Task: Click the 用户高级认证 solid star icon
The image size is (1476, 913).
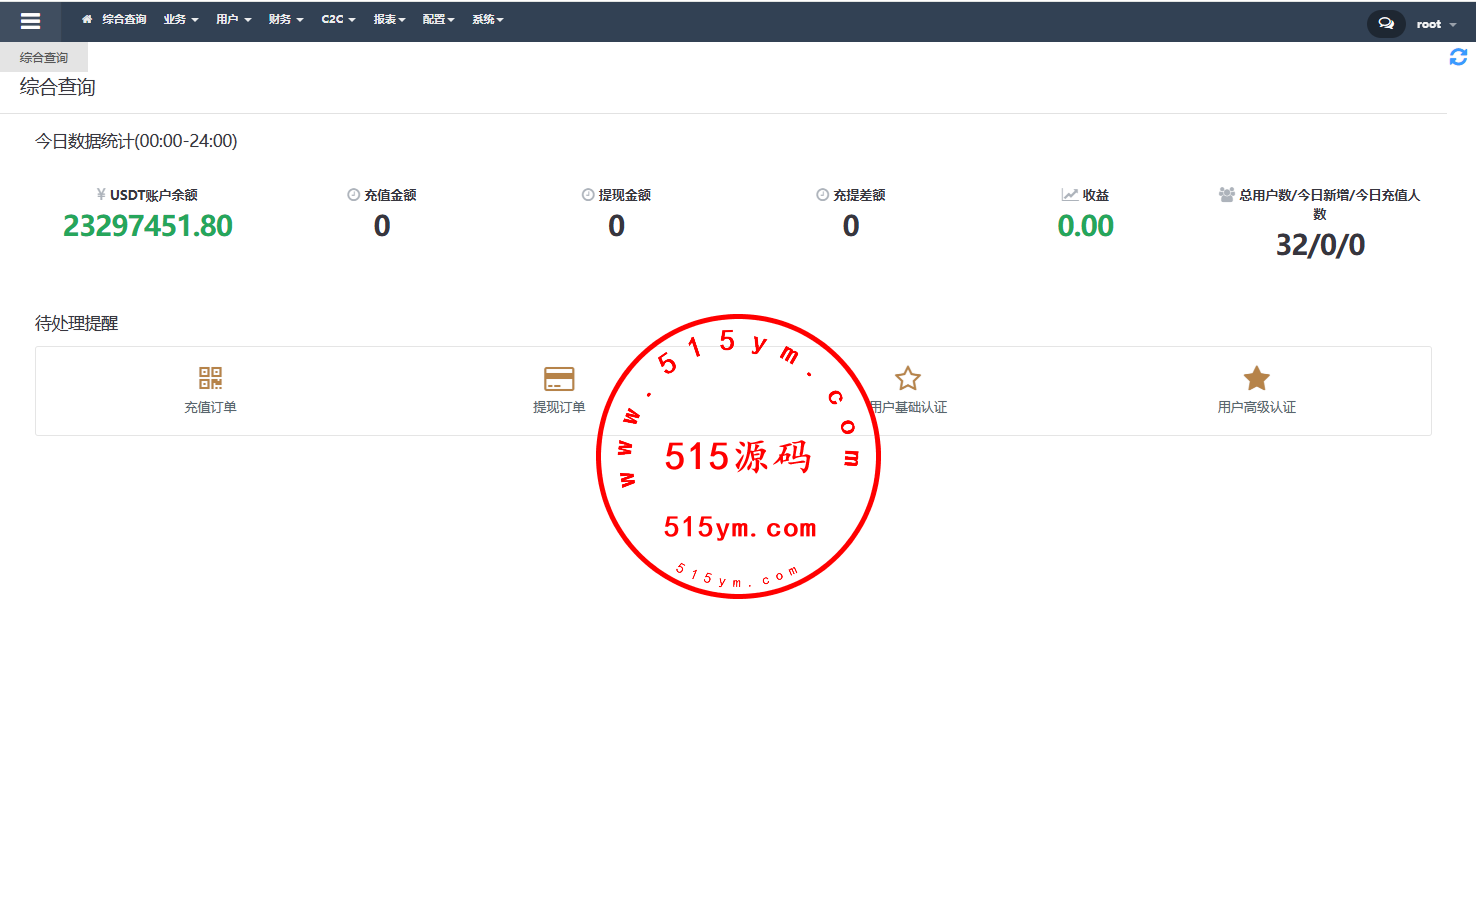Action: [1256, 378]
